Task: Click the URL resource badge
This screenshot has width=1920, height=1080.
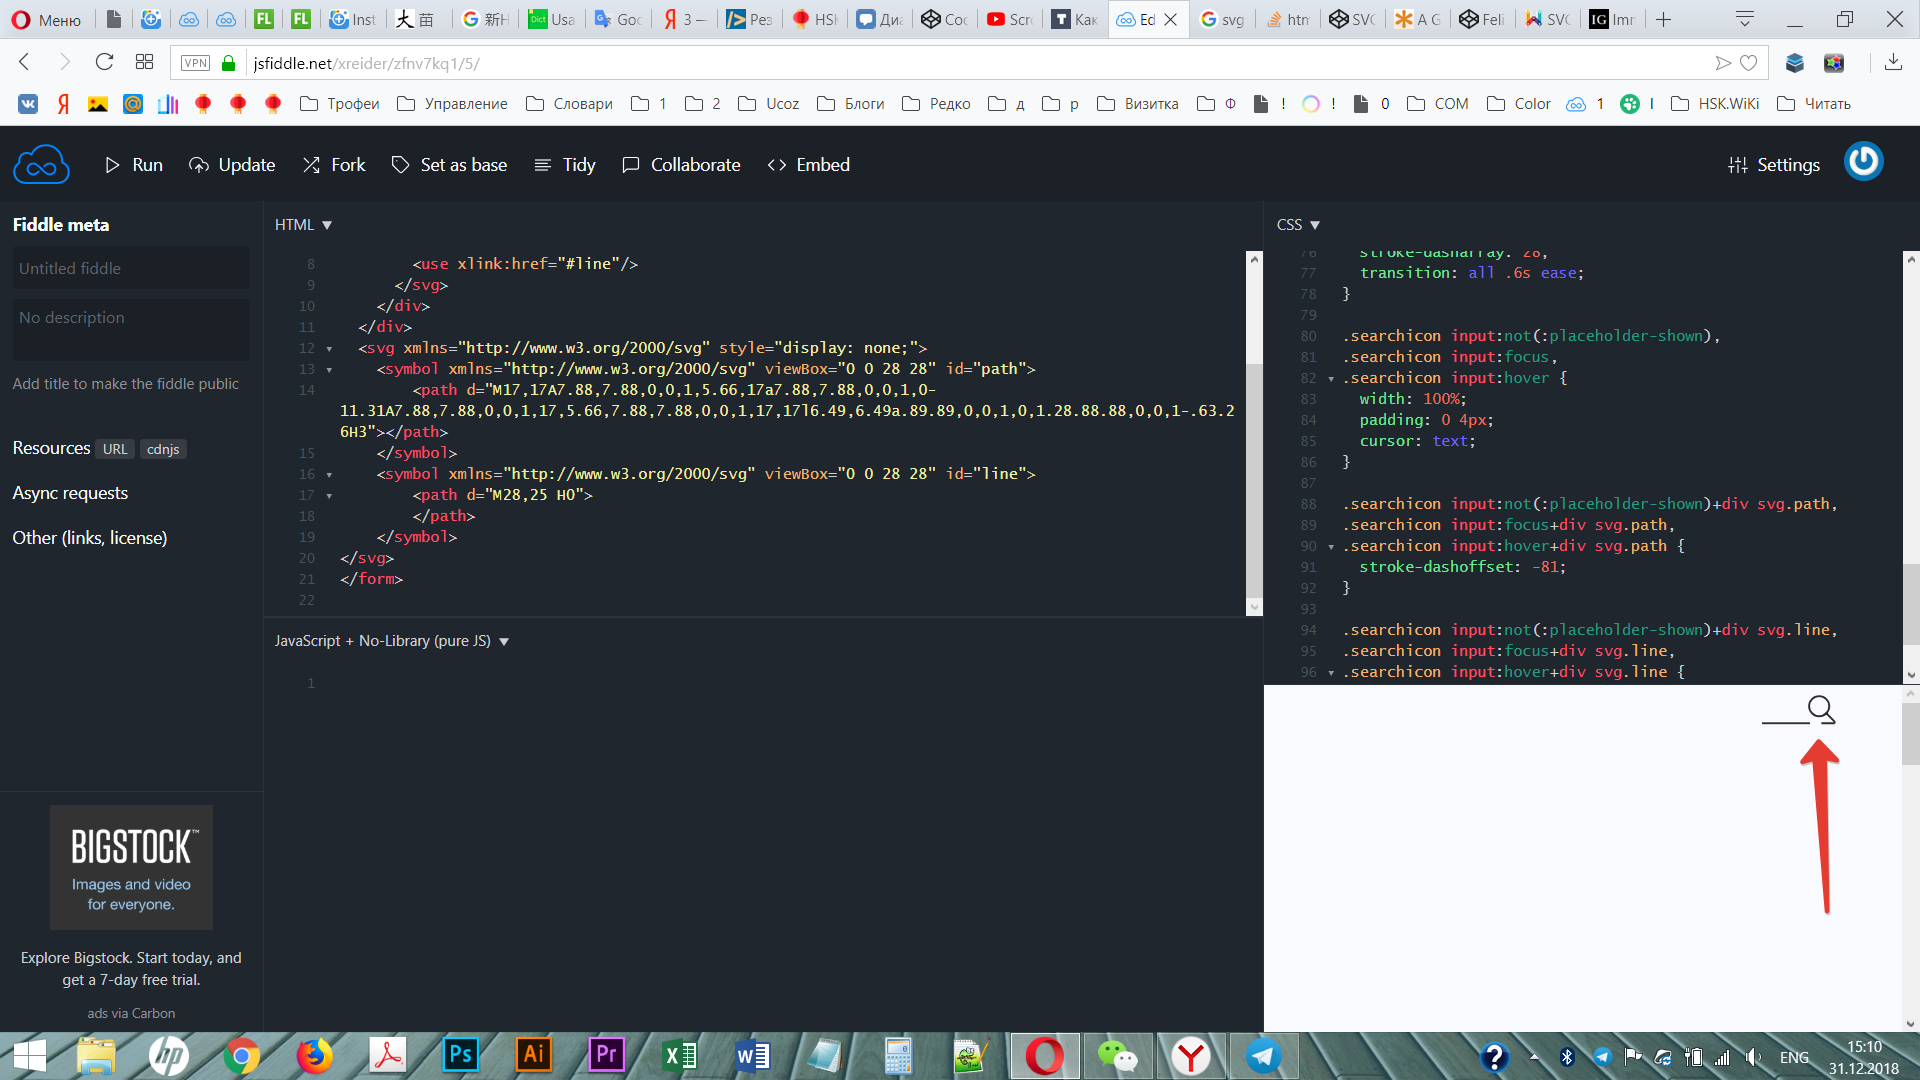Action: coord(115,449)
